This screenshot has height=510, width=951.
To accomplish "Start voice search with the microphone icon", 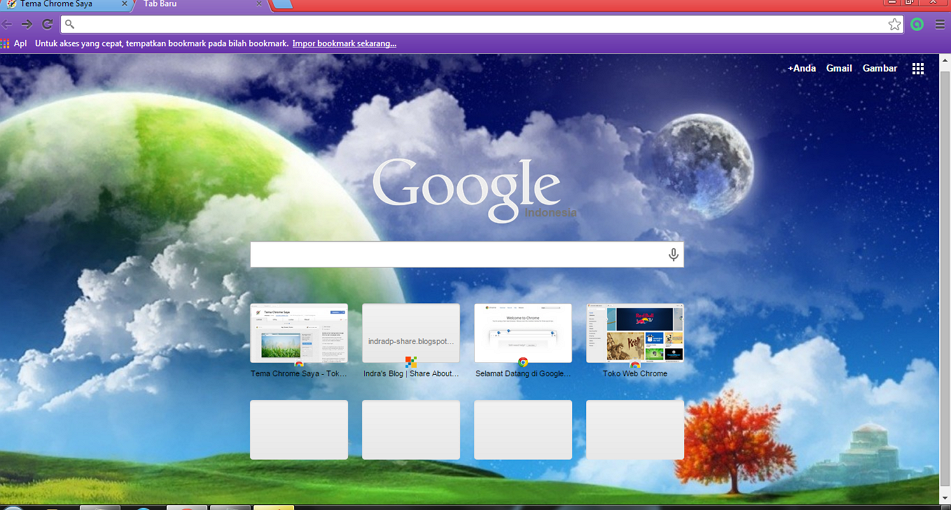I will (673, 255).
